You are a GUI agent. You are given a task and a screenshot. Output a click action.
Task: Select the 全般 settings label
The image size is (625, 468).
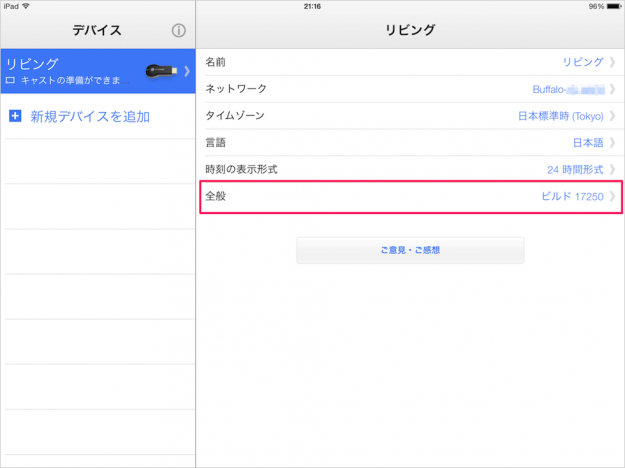216,197
